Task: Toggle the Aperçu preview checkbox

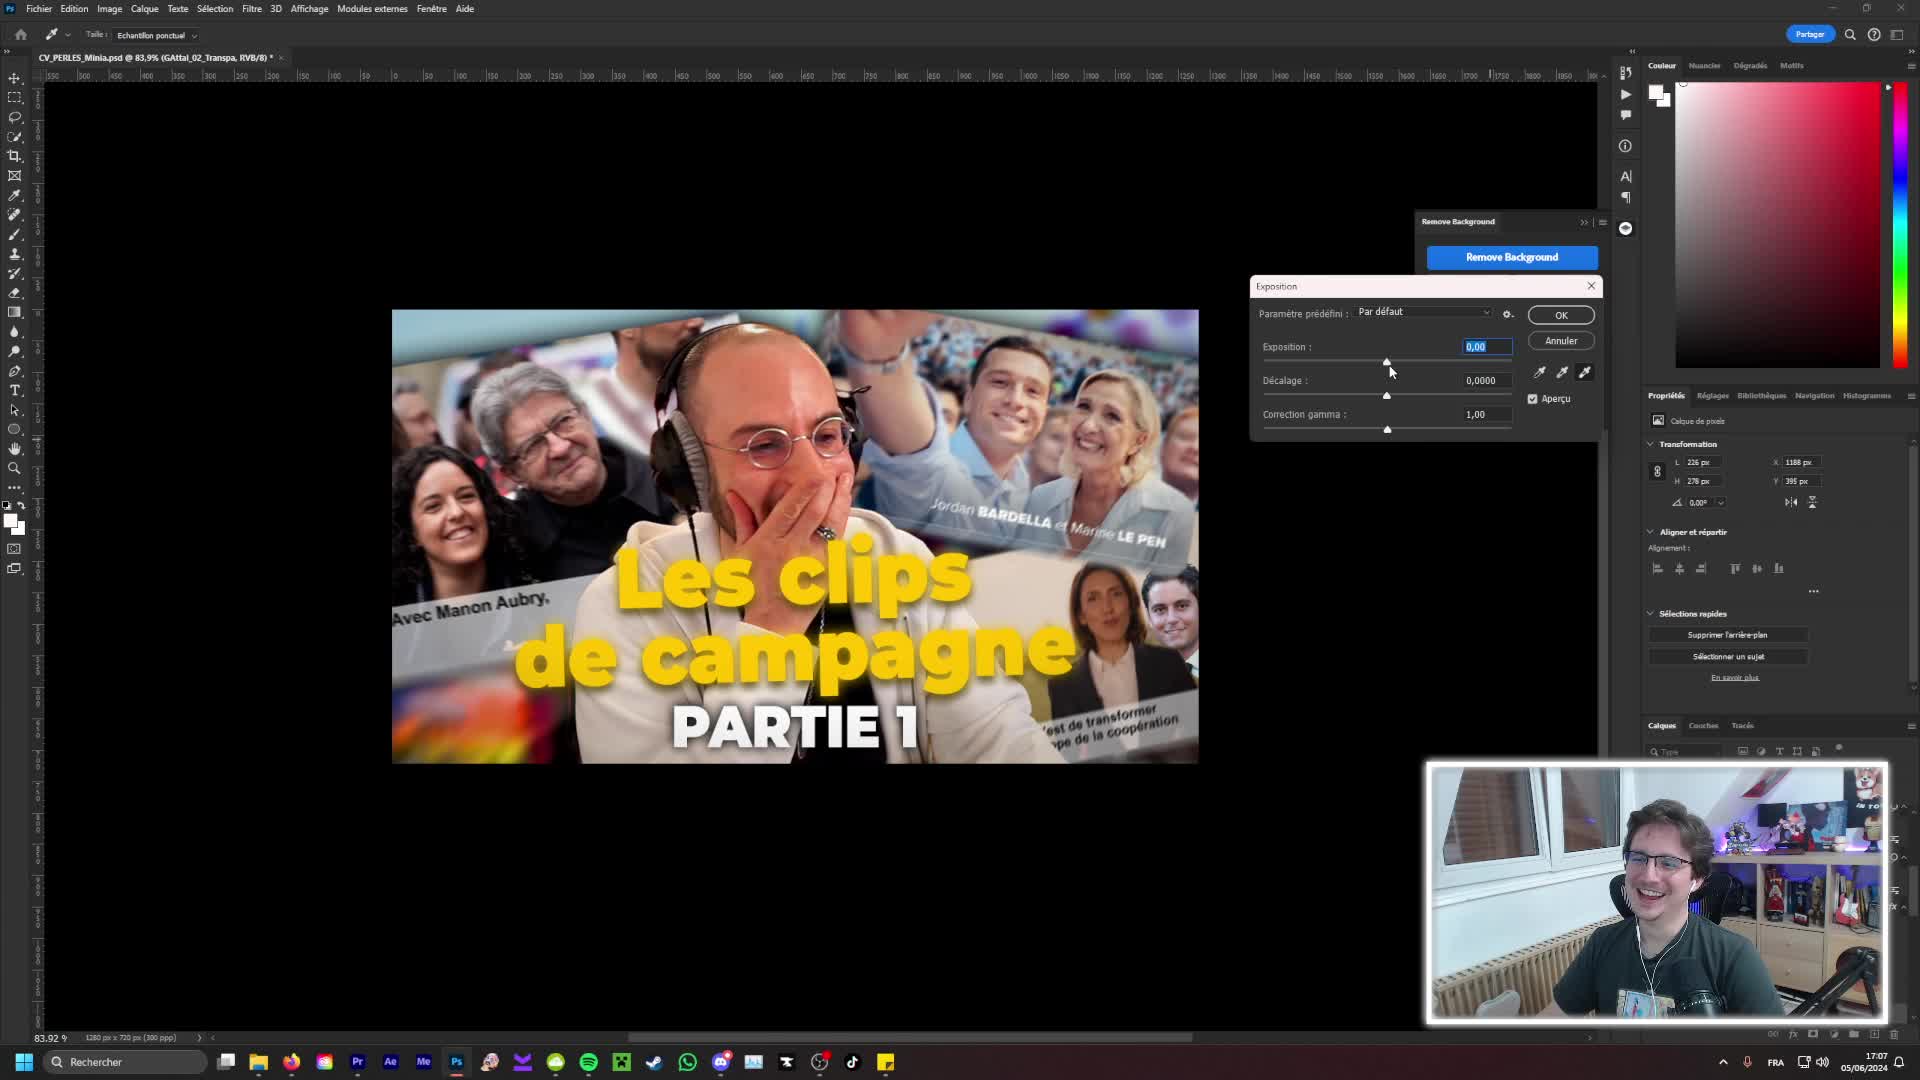Action: pyautogui.click(x=1532, y=399)
